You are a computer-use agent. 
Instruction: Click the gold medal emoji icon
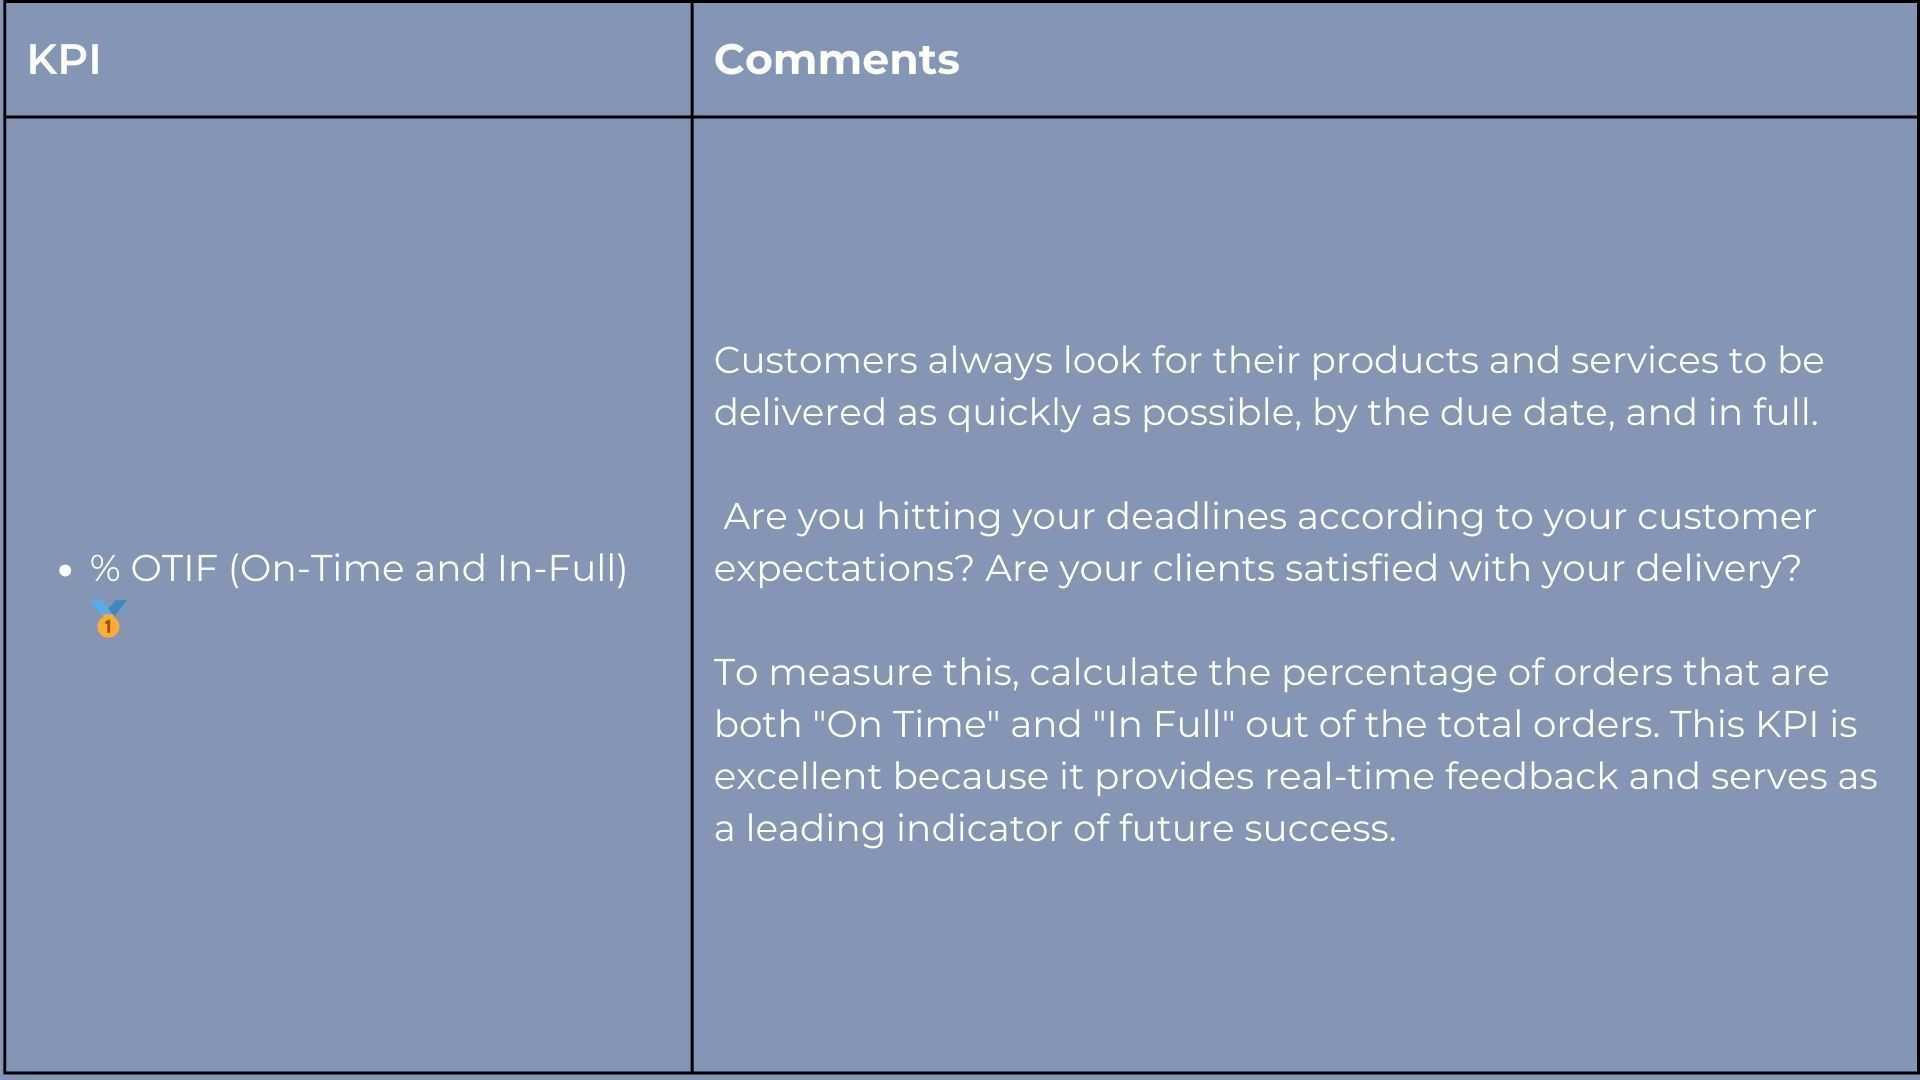(108, 618)
